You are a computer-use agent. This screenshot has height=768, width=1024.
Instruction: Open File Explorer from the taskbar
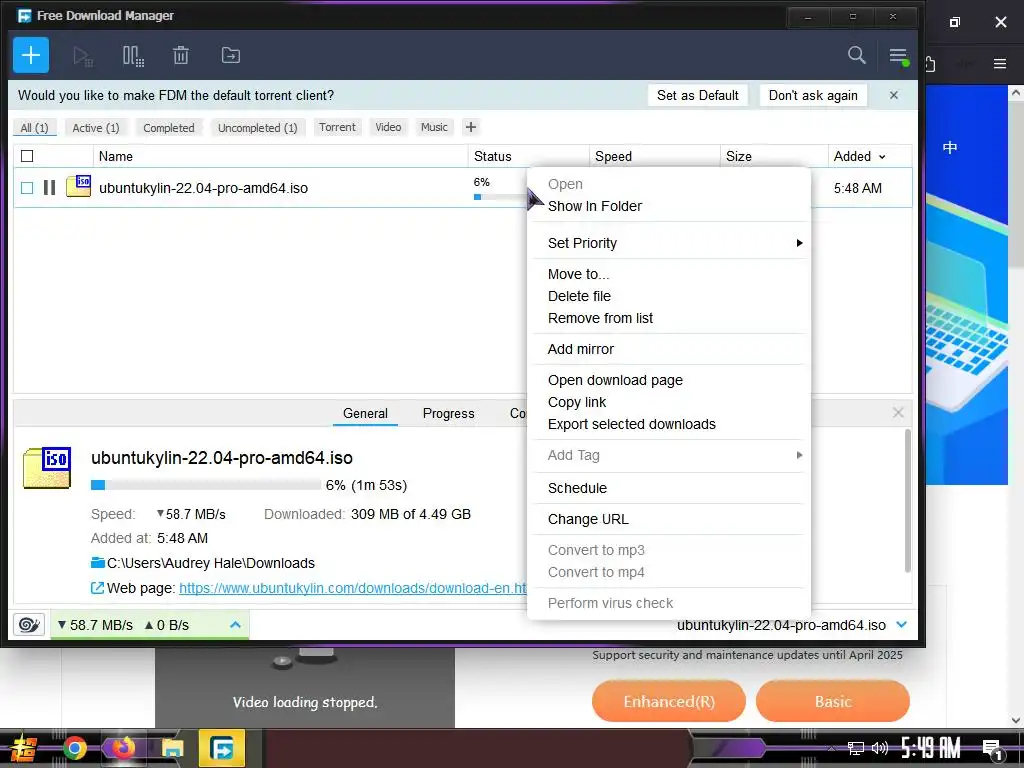[x=173, y=748]
